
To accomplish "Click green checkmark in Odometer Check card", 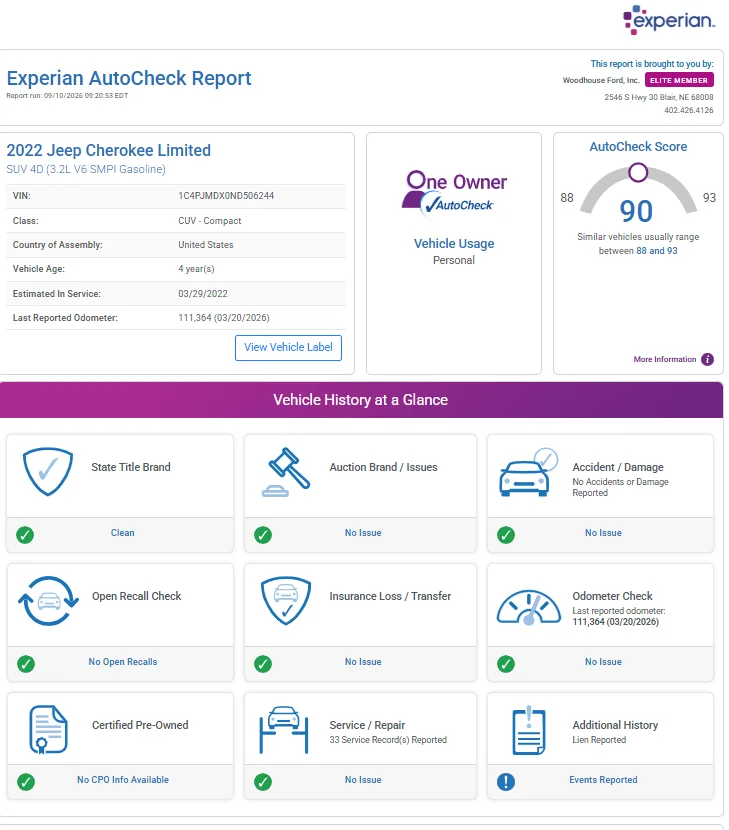I will coord(506,663).
